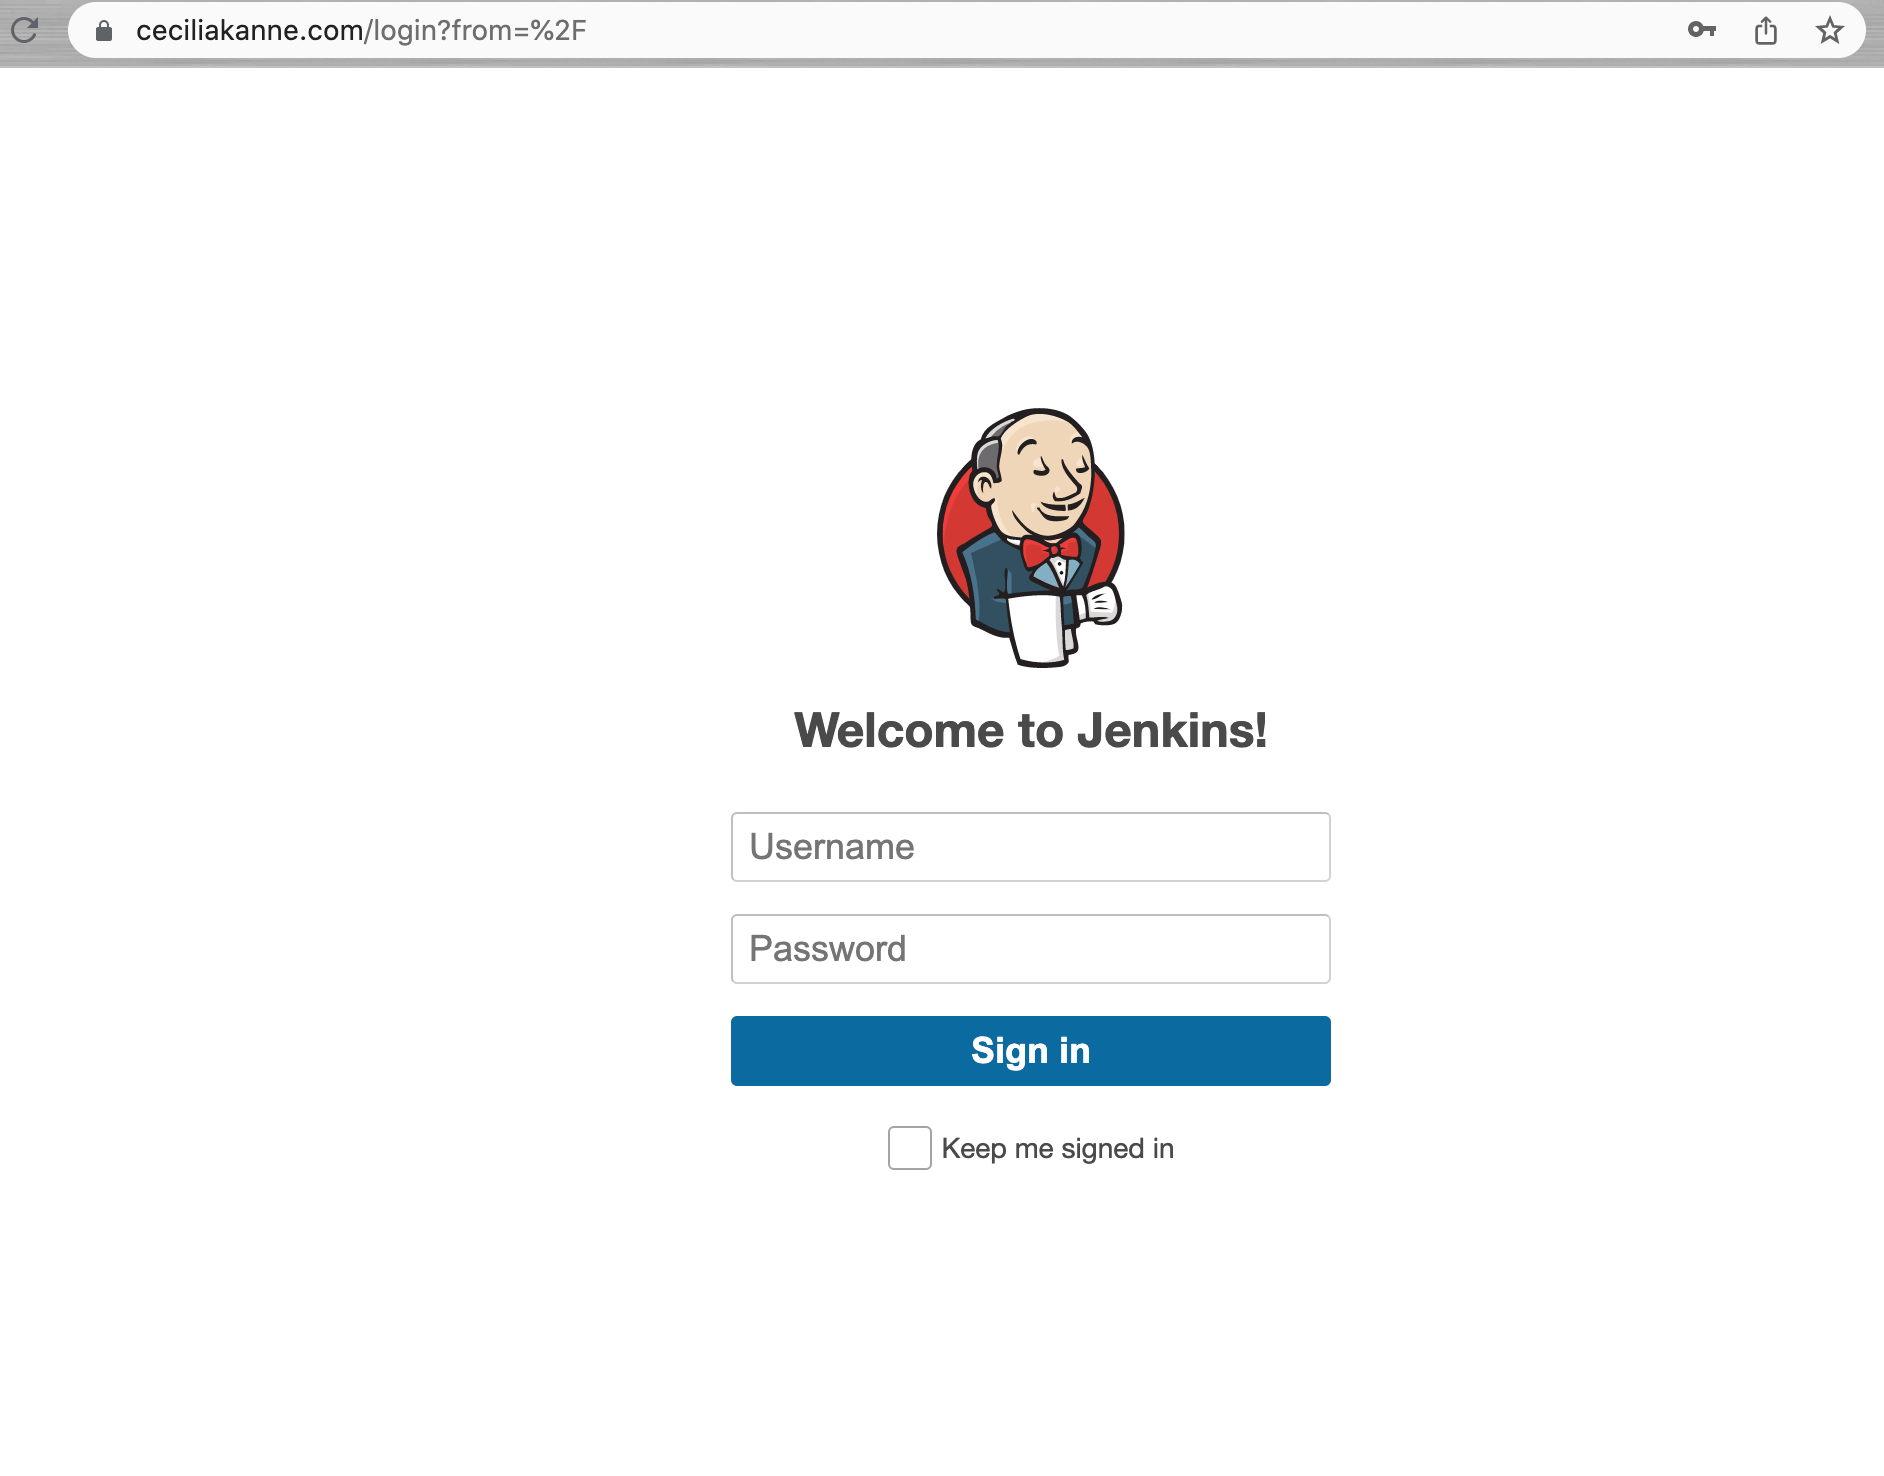Enable Keep me signed in checkbox
This screenshot has height=1476, width=1884.
tap(910, 1148)
